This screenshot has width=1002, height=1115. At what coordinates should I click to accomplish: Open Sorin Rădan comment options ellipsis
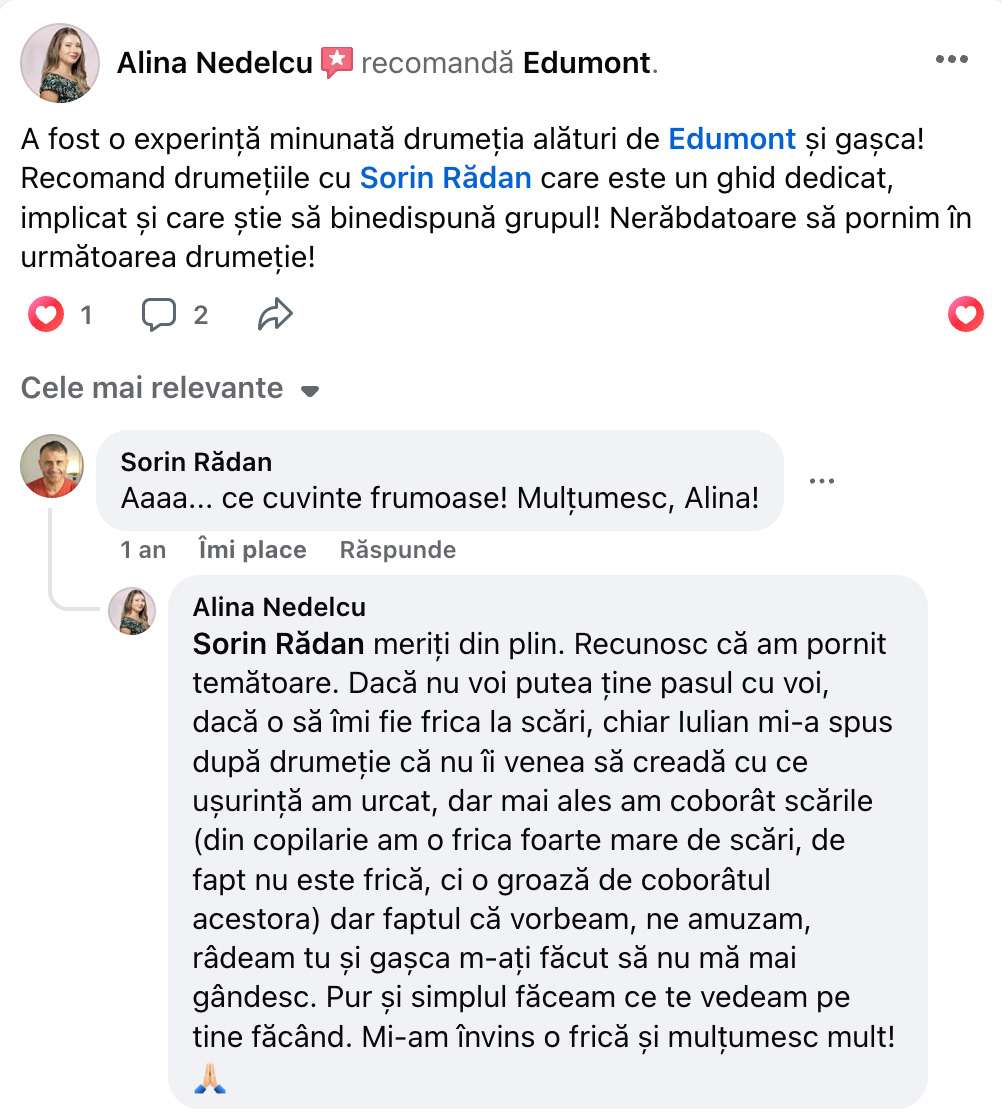[821, 481]
